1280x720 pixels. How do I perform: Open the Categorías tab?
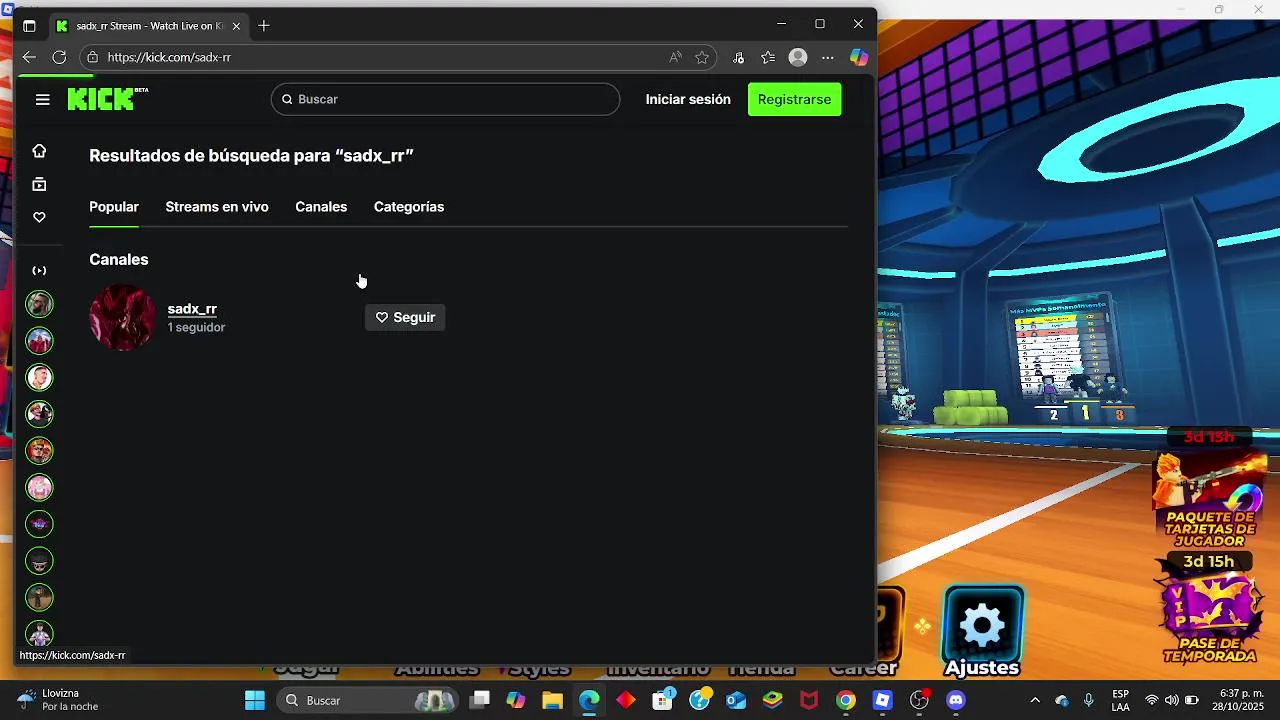(x=409, y=207)
